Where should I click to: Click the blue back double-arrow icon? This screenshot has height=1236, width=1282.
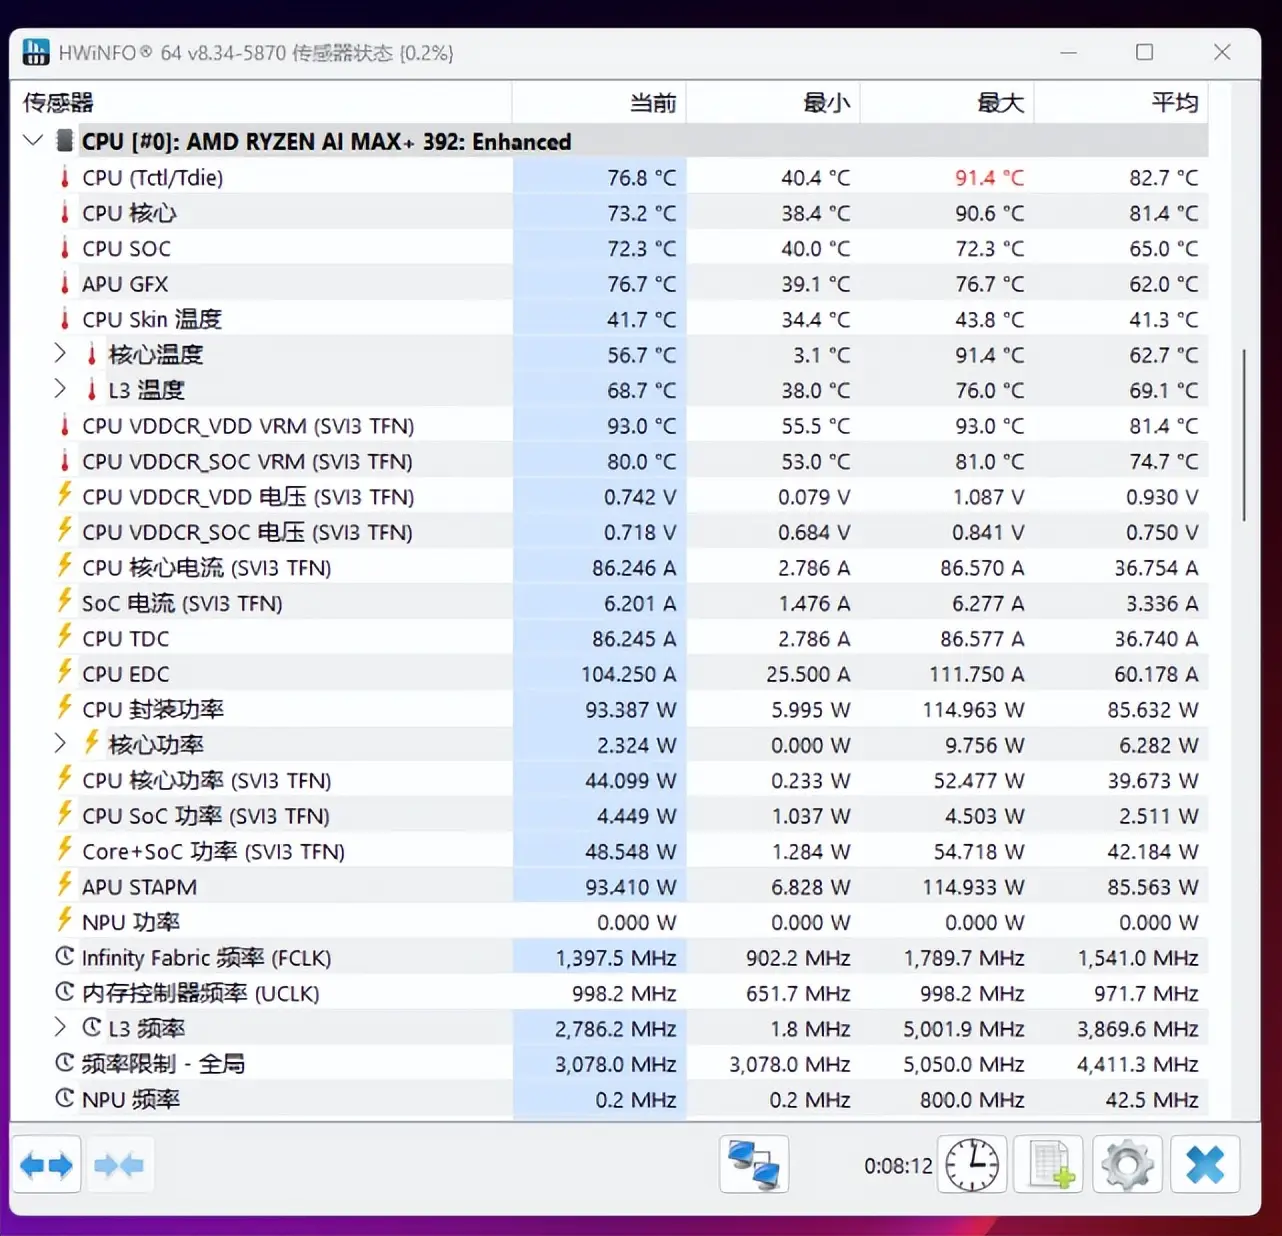[x=47, y=1164]
